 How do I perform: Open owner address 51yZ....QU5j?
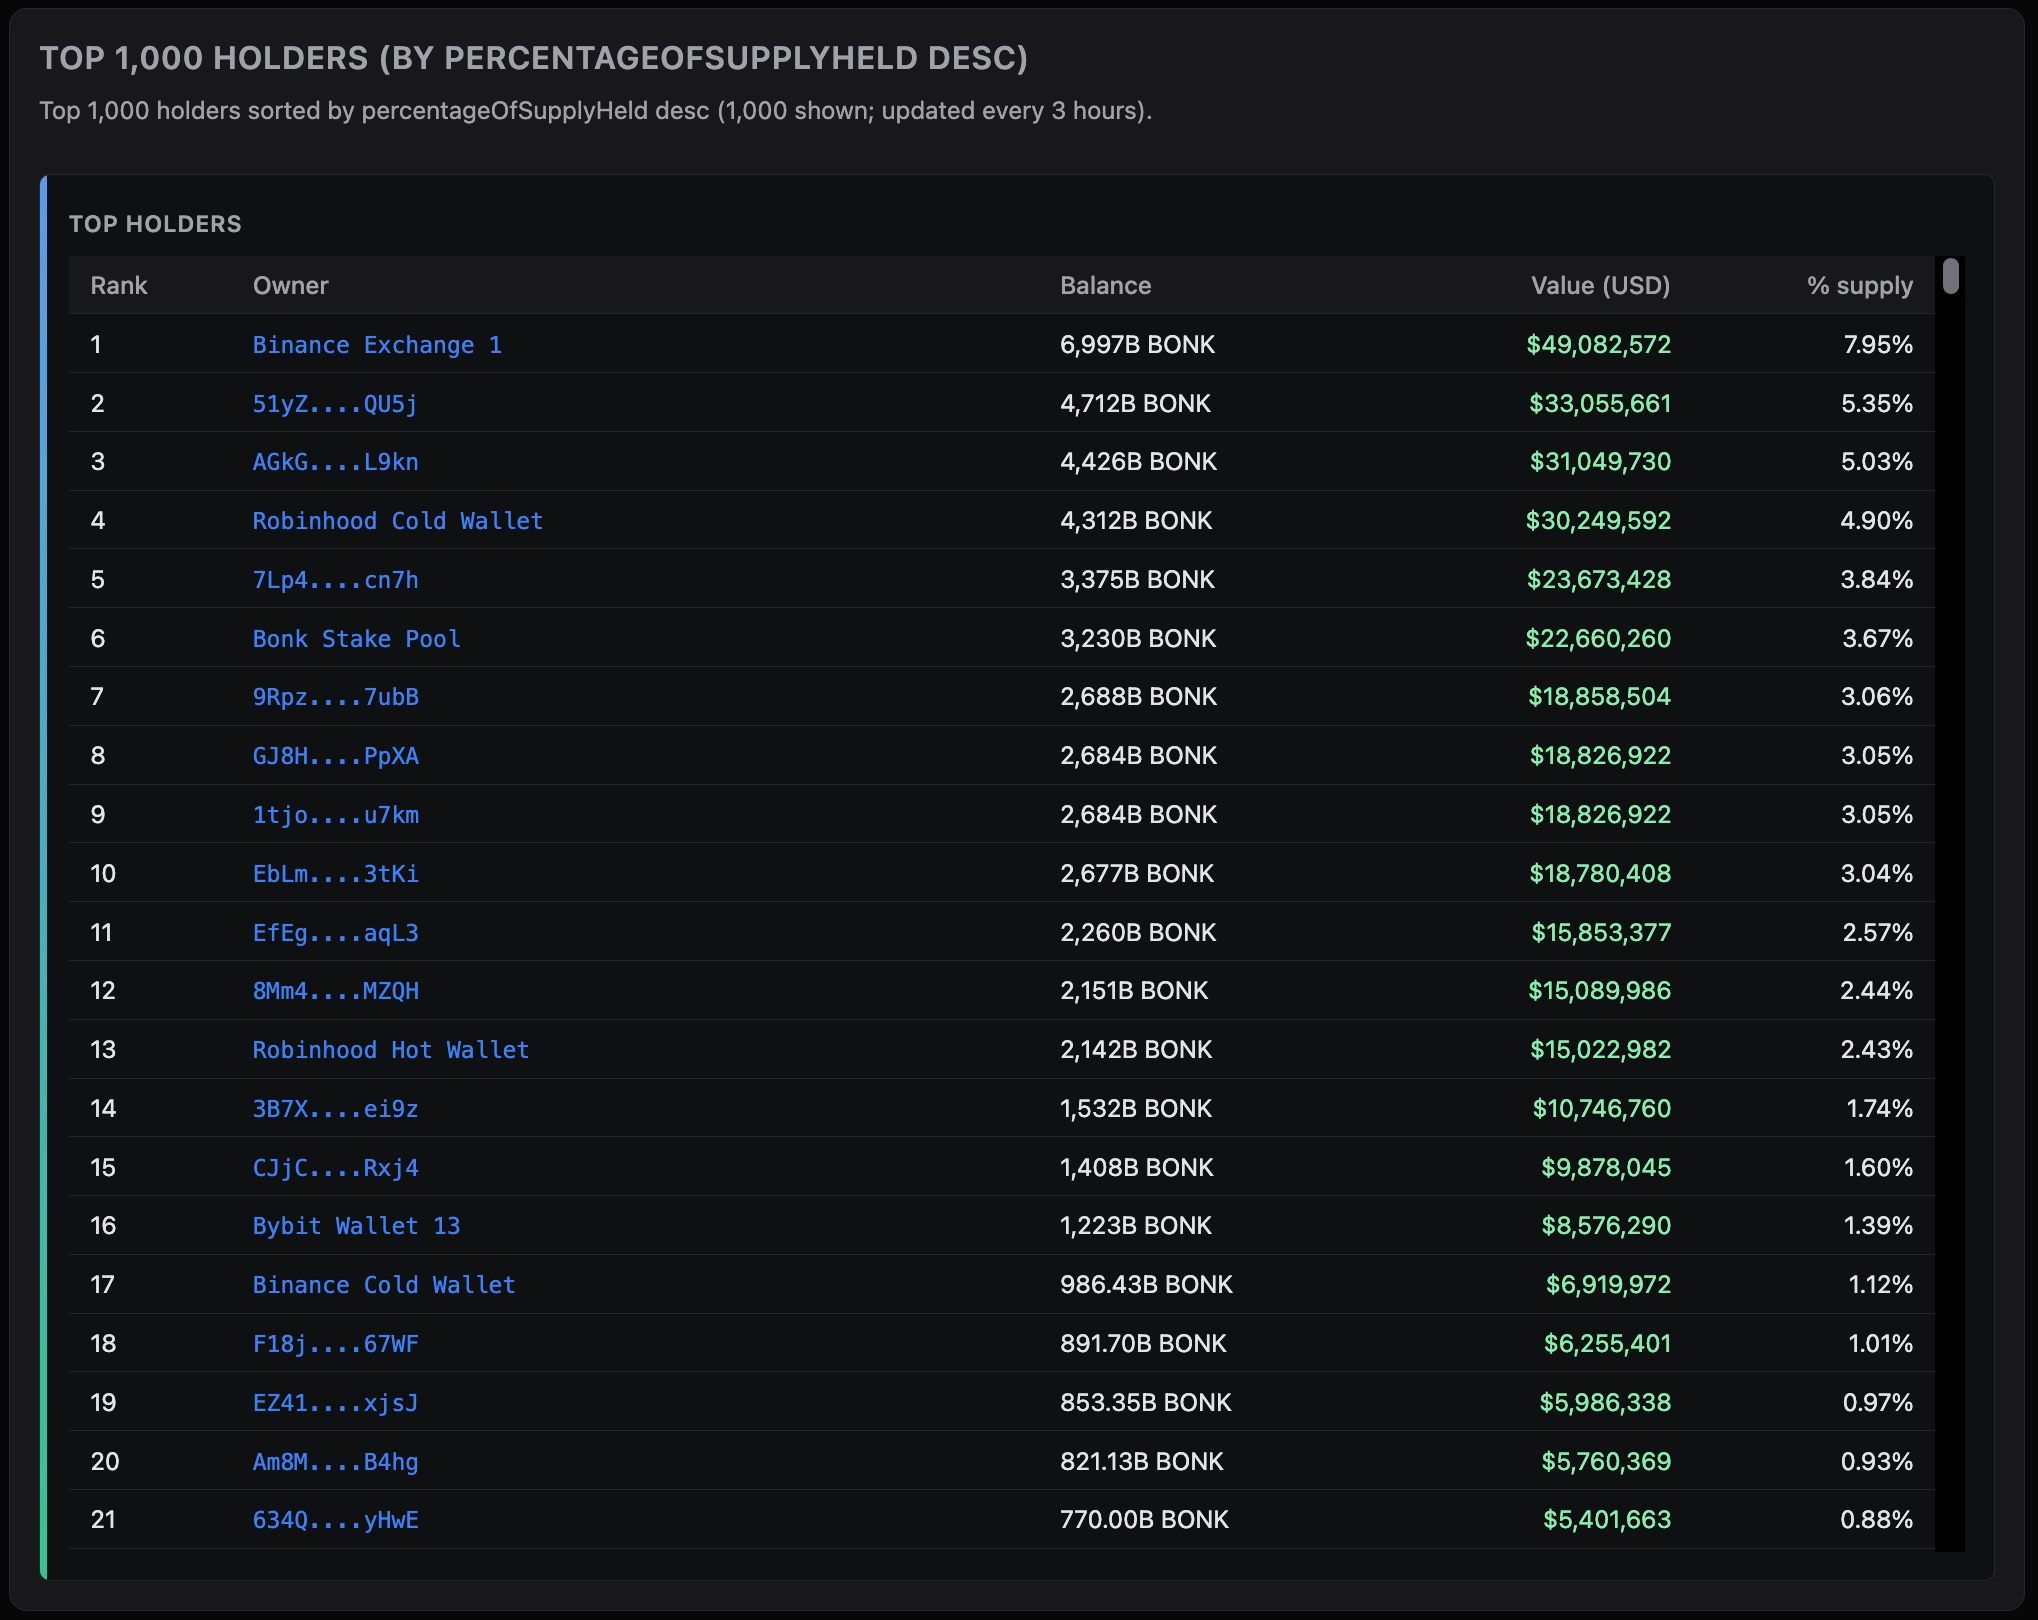(335, 404)
